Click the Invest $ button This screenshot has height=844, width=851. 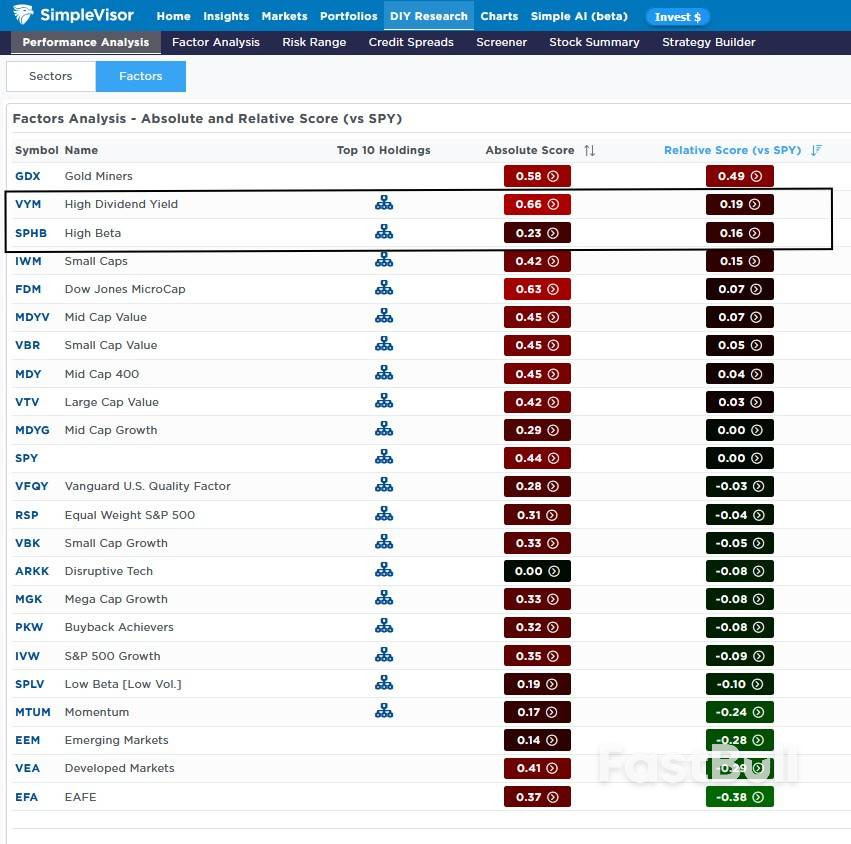coord(678,16)
